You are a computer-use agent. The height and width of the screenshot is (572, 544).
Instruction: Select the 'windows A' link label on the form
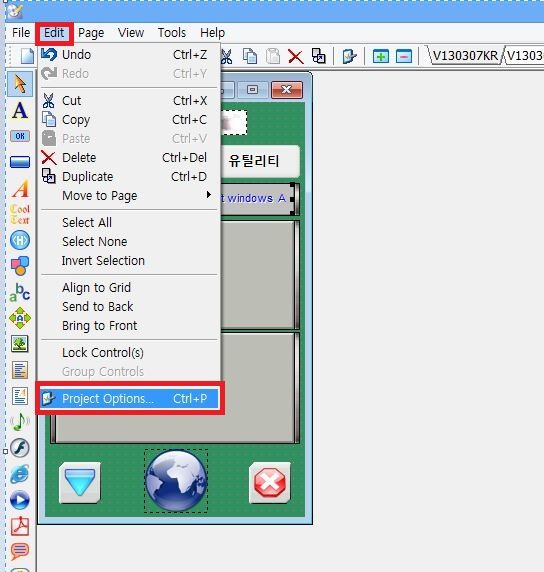256,198
